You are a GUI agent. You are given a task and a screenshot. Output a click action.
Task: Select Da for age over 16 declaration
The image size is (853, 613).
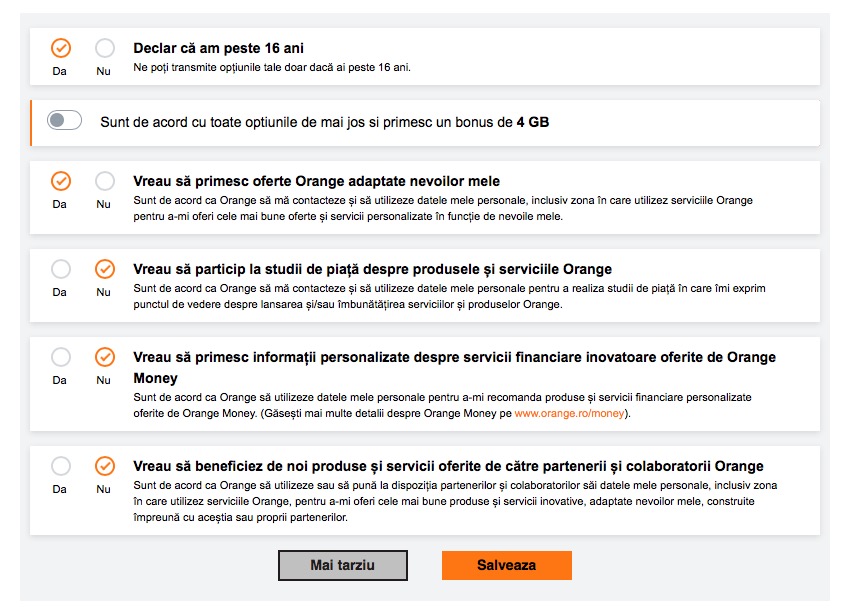coord(61,48)
